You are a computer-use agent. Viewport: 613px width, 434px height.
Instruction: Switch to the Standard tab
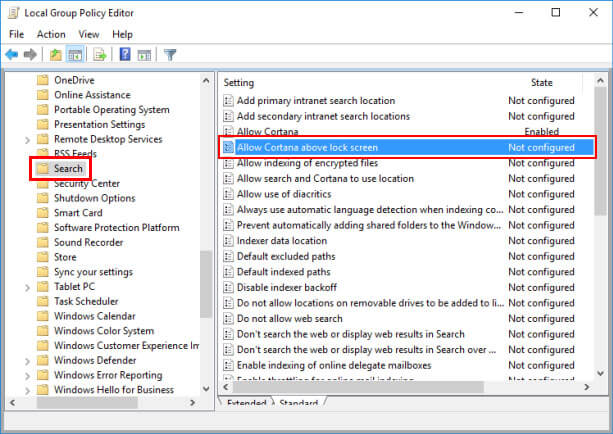click(x=298, y=403)
